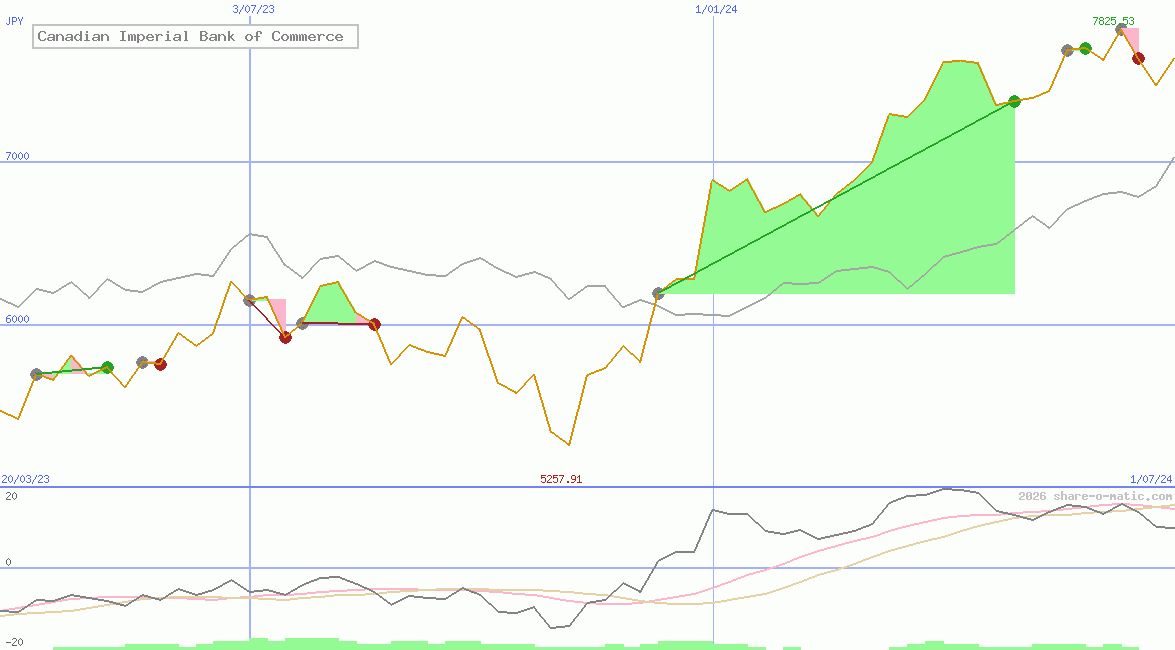Click the first gray marker at the chart's left
1175x650 pixels.
tap(37, 374)
